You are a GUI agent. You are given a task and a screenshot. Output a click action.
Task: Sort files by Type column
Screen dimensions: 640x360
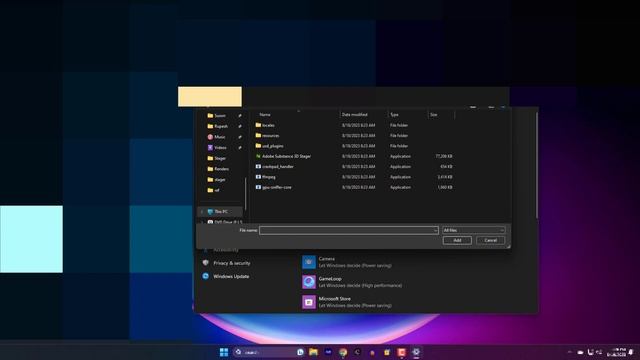(394, 115)
